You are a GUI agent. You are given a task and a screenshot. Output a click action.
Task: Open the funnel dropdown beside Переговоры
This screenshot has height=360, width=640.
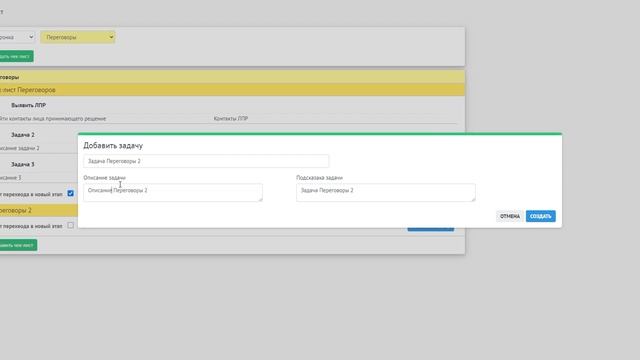[x=17, y=37]
